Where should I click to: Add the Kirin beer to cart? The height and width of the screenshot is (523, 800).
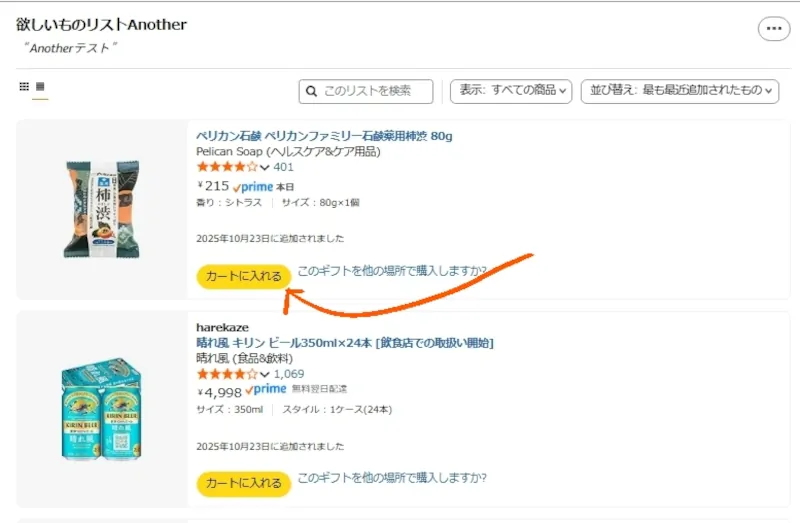(243, 484)
